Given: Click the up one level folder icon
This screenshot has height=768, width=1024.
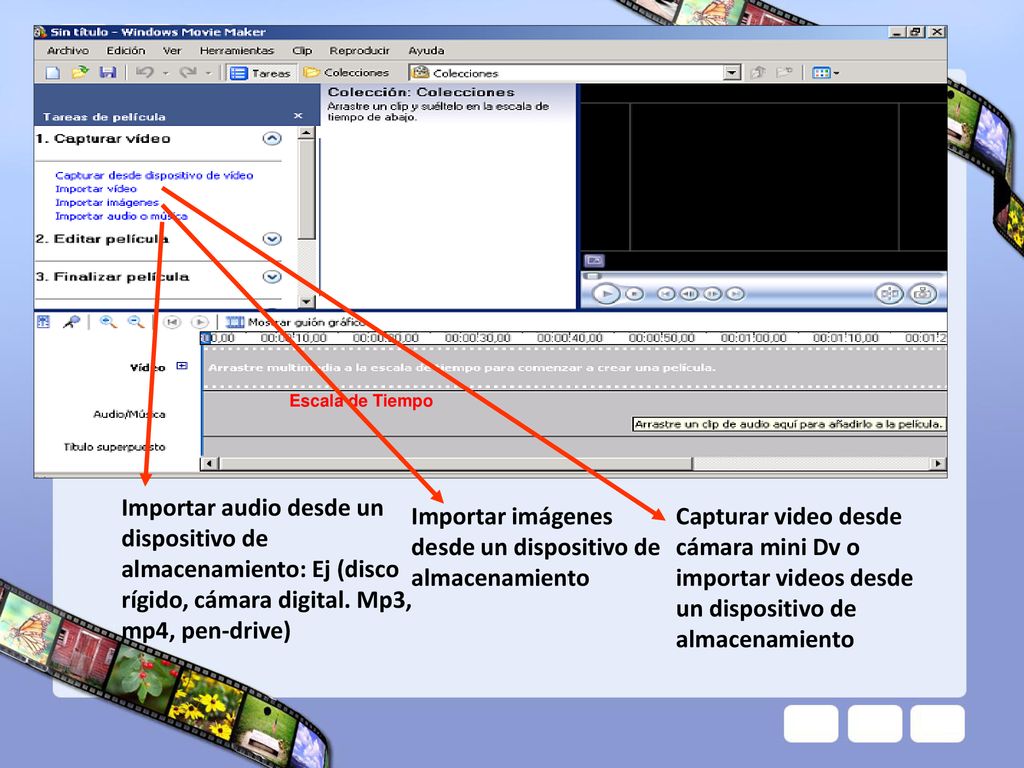Looking at the screenshot, I should pos(758,72).
